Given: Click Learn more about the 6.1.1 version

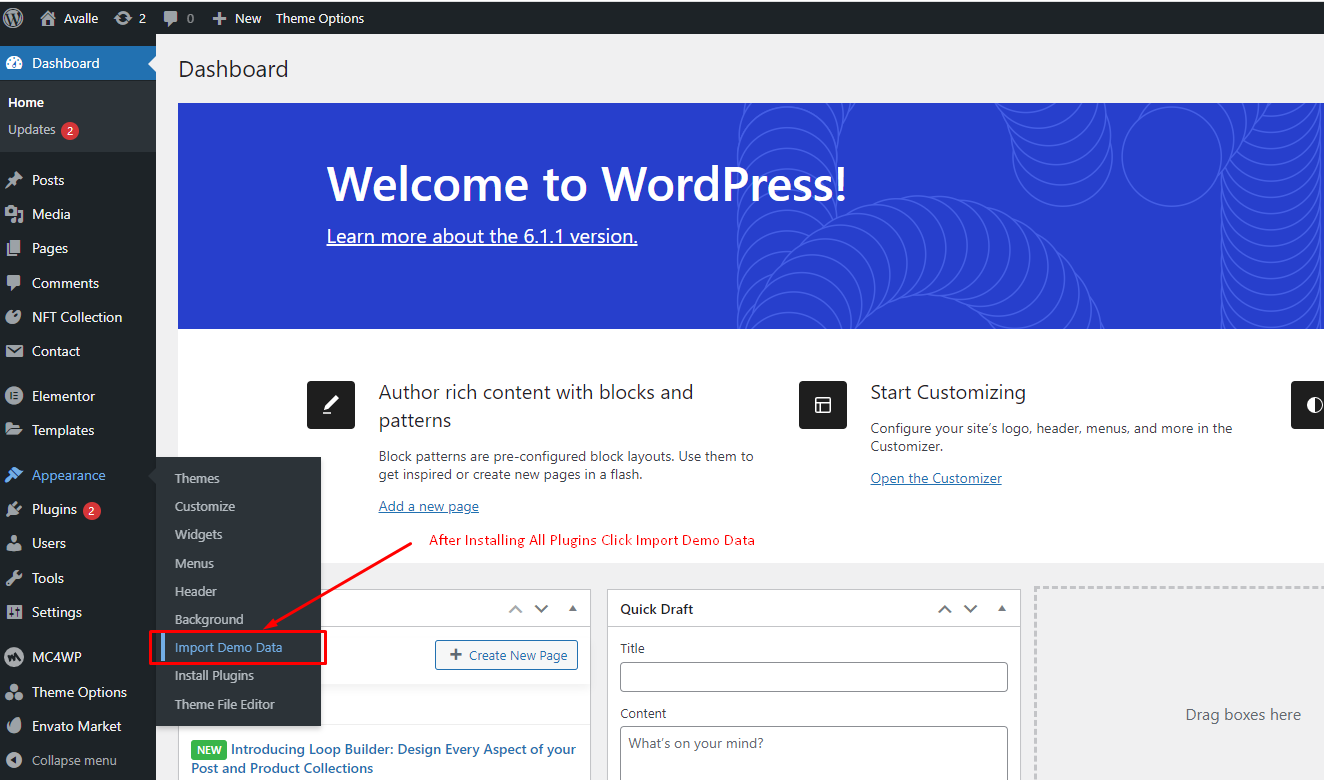Looking at the screenshot, I should click(x=482, y=236).
